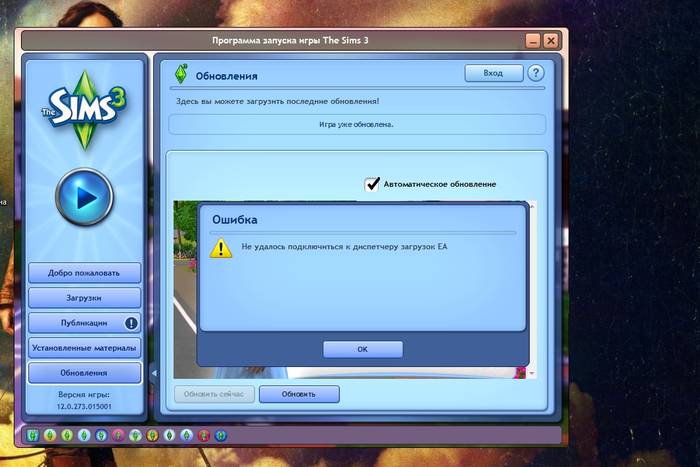Image resolution: width=700 pixels, height=467 pixels.
Task: Click the exclamation badge on Публикации
Action: [131, 323]
